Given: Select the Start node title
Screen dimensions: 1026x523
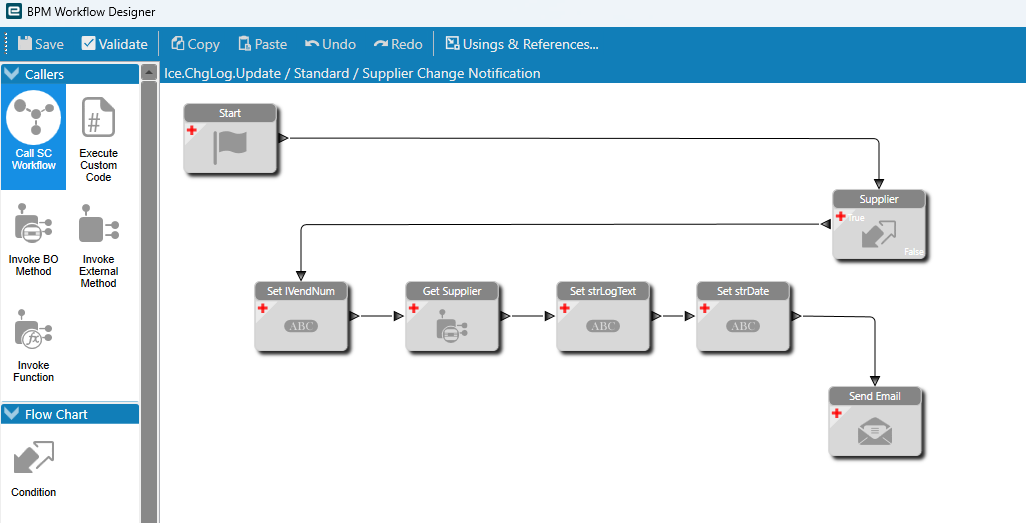Looking at the screenshot, I should 230,113.
